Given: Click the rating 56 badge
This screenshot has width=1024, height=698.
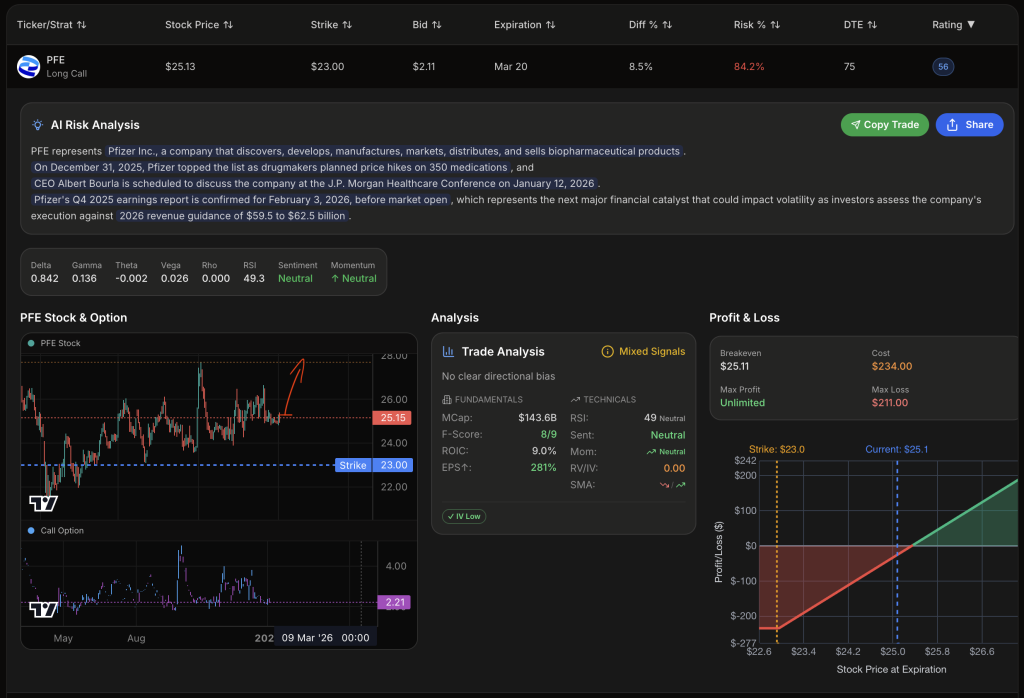Looking at the screenshot, I should coord(942,67).
